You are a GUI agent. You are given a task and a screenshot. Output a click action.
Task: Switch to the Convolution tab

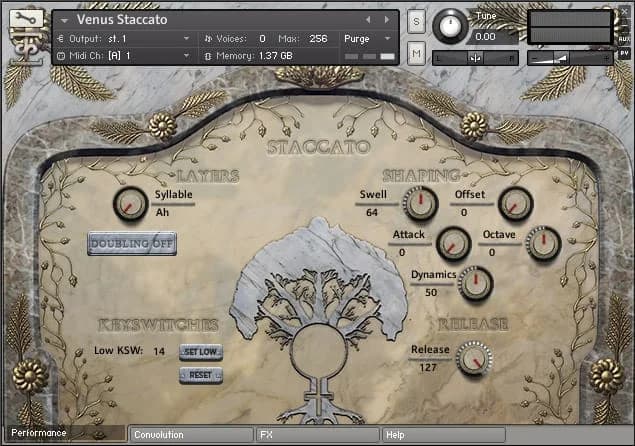coord(191,435)
